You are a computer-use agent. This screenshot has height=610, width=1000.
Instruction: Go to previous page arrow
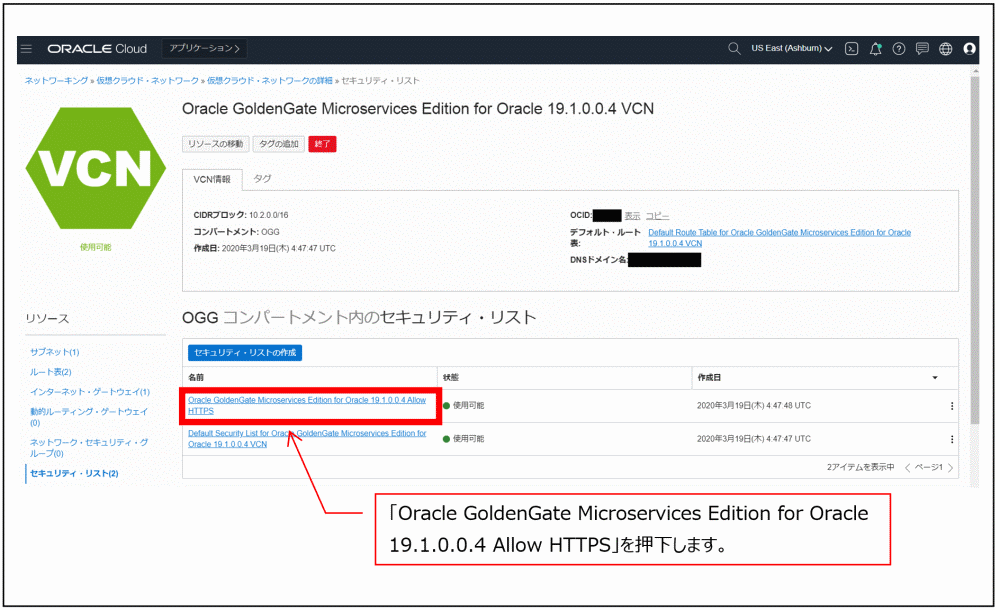click(908, 468)
